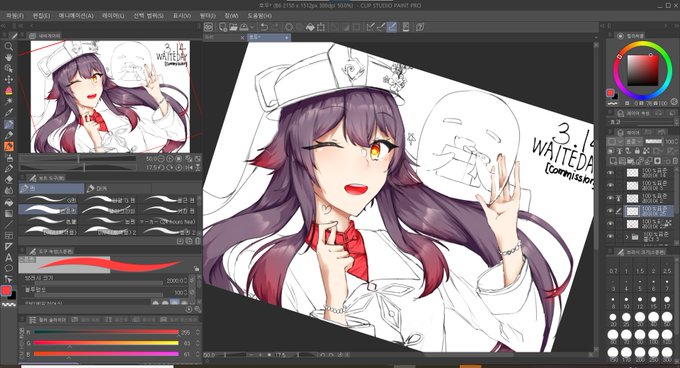
Task: Toggle visibility of second layer from top
Action: pyautogui.click(x=611, y=186)
